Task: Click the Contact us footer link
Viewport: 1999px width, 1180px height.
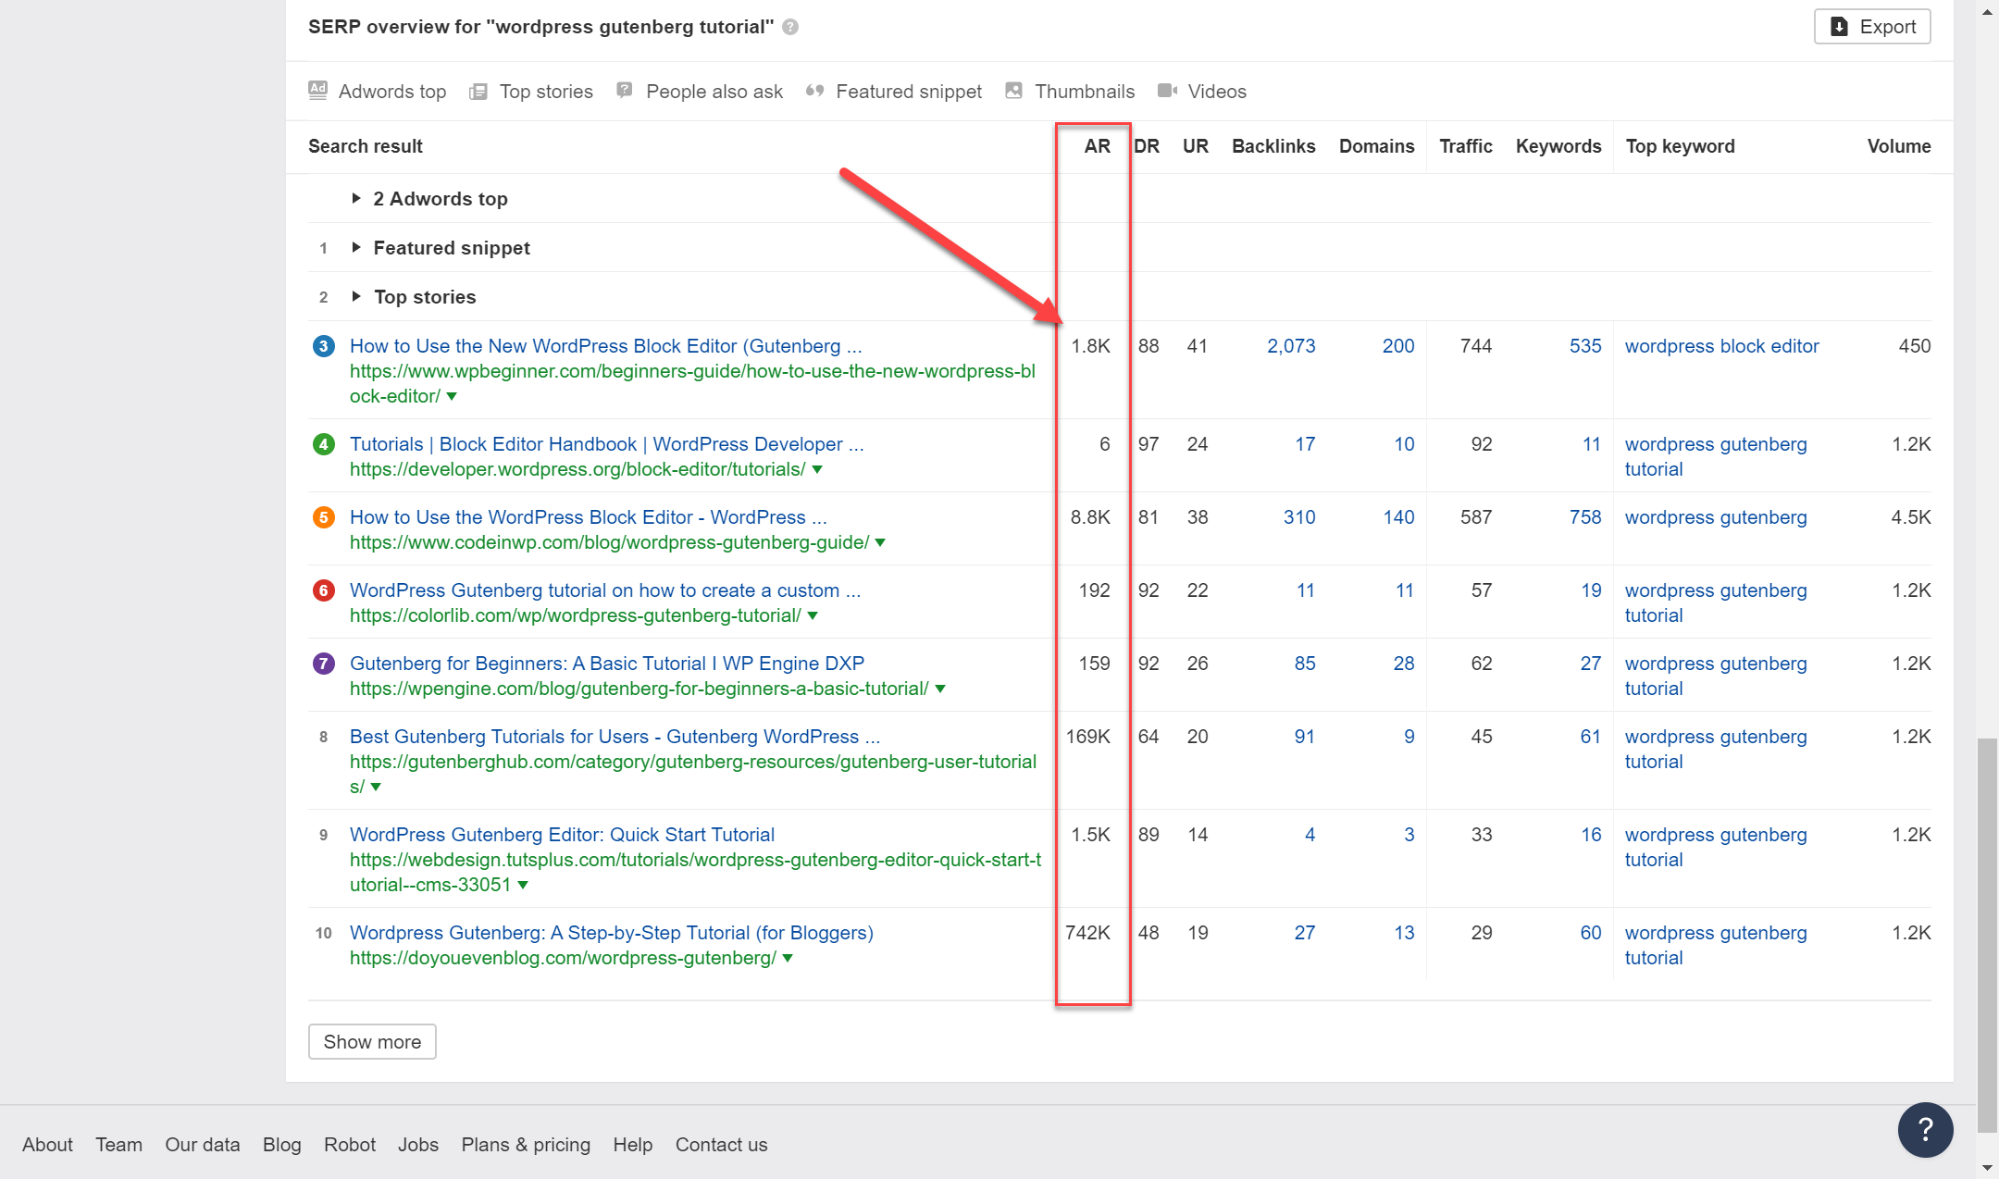Action: point(721,1145)
